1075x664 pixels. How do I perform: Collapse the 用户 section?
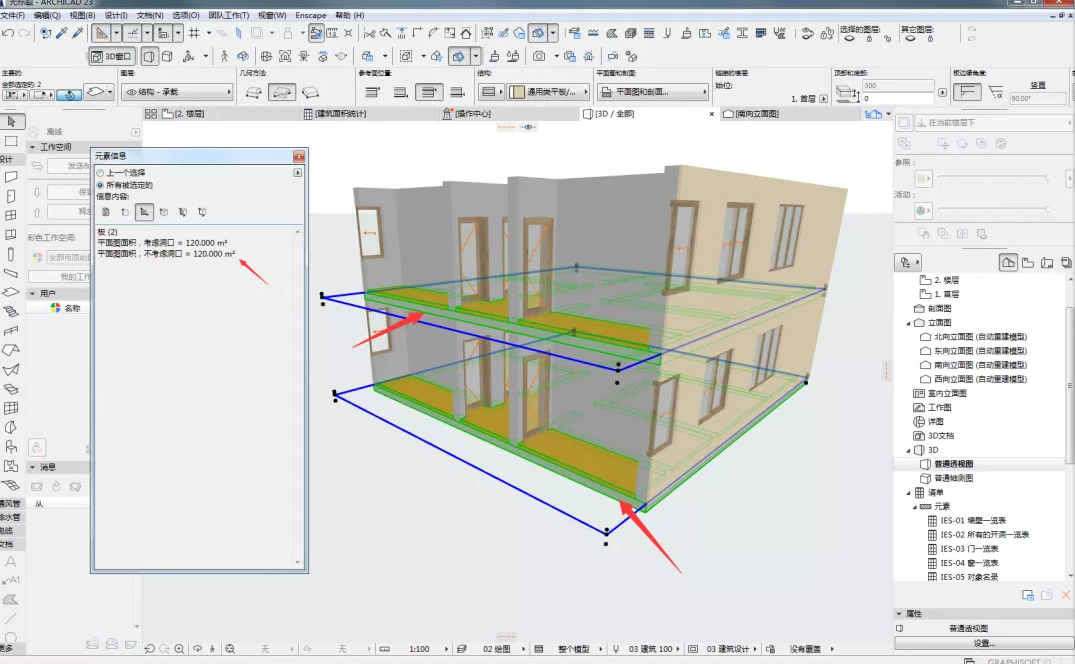32,293
